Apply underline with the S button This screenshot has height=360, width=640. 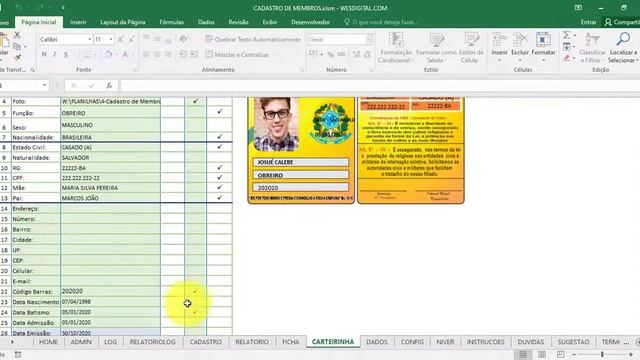66,54
